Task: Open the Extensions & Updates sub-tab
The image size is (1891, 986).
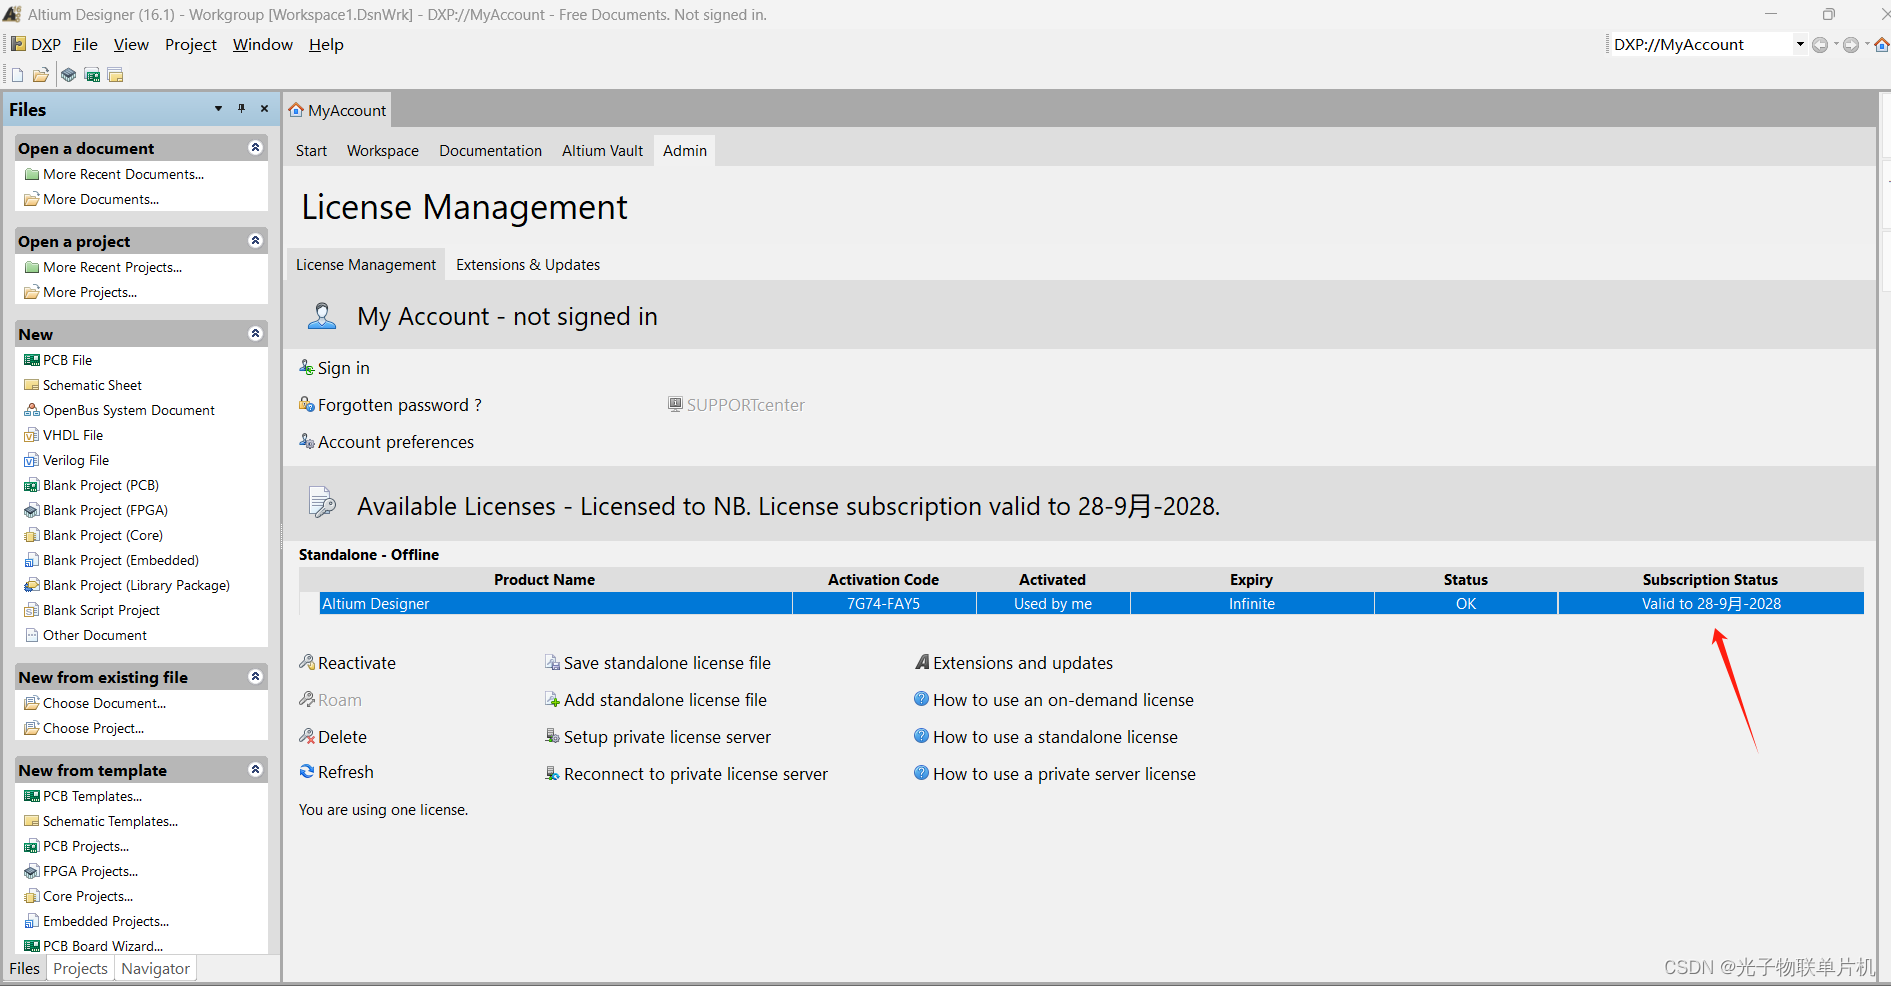Action: (528, 265)
